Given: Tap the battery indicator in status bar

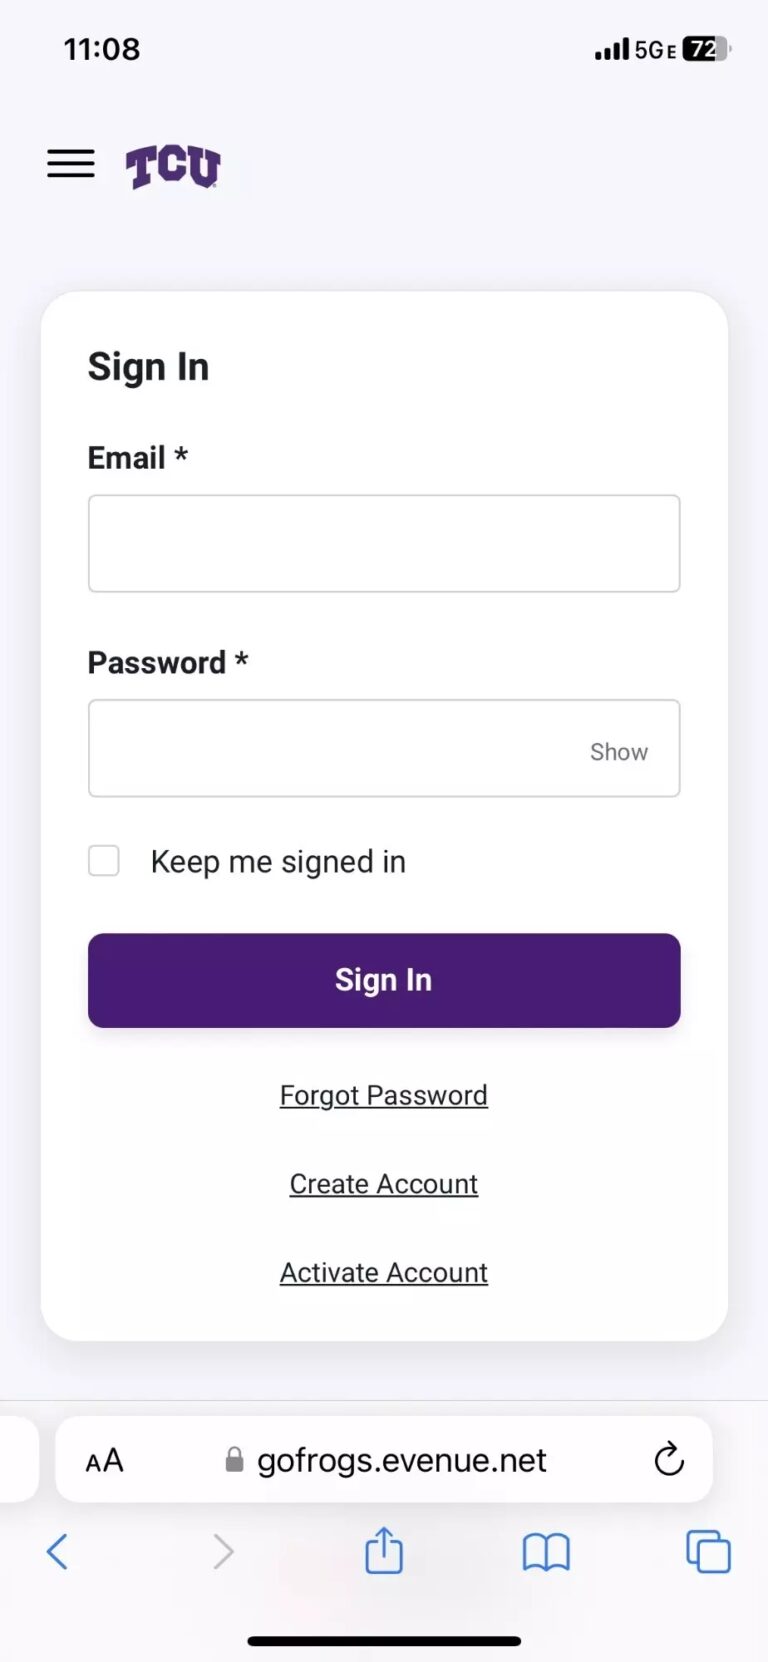Looking at the screenshot, I should coord(706,49).
